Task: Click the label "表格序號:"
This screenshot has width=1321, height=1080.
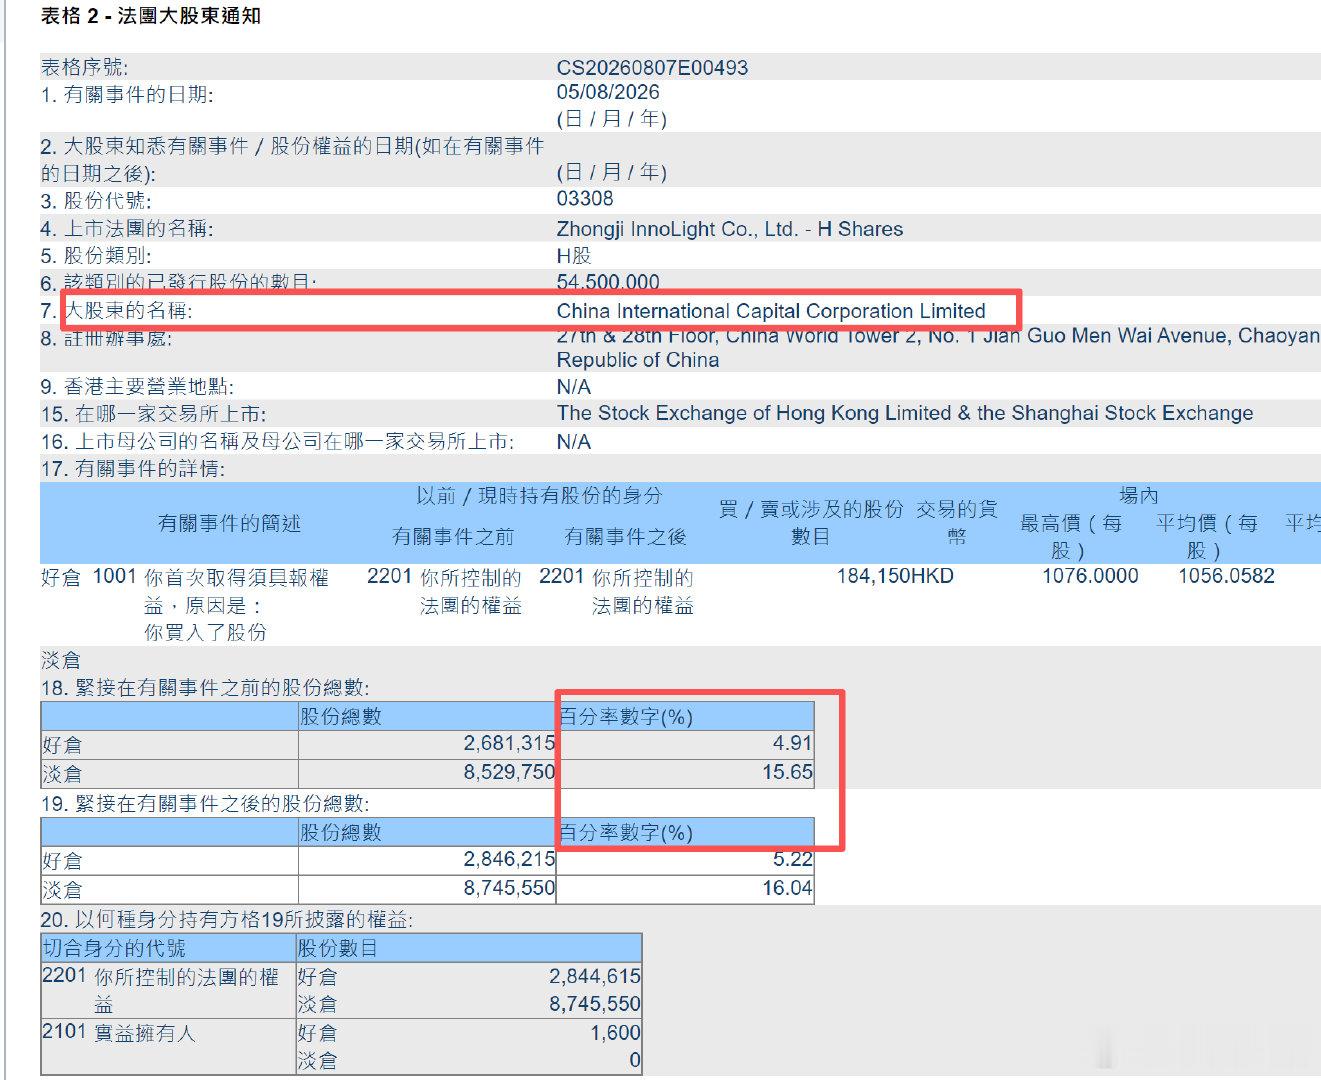Action: point(85,68)
